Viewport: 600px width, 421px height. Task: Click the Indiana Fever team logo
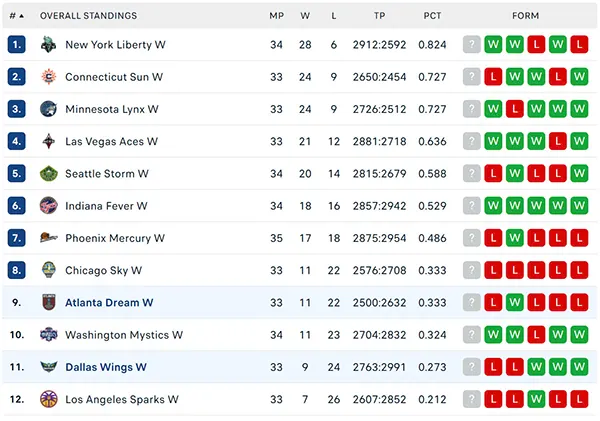[49, 206]
